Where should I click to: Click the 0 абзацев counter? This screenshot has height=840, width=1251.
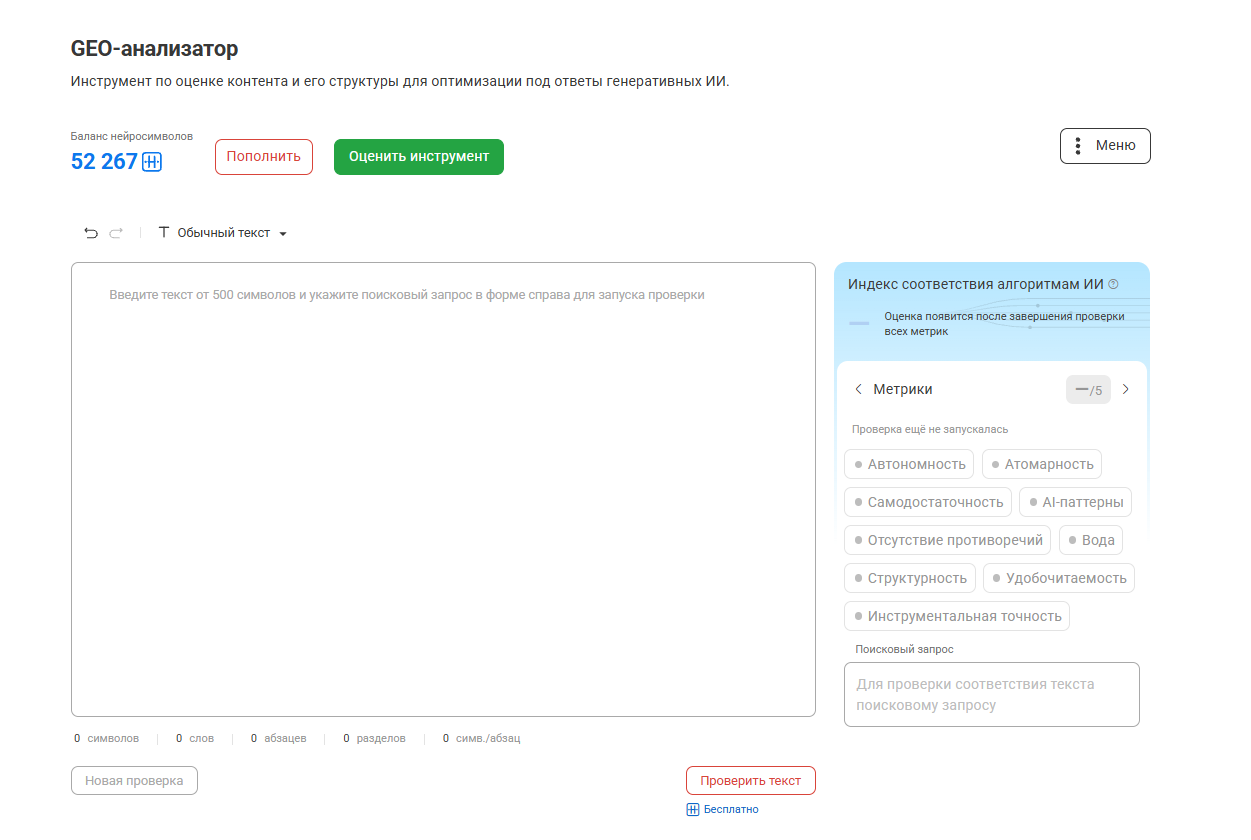[279, 739]
